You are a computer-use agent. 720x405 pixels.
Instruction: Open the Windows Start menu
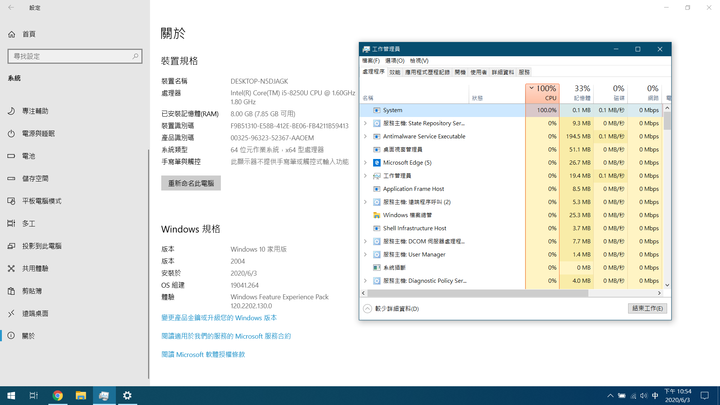coord(11,395)
